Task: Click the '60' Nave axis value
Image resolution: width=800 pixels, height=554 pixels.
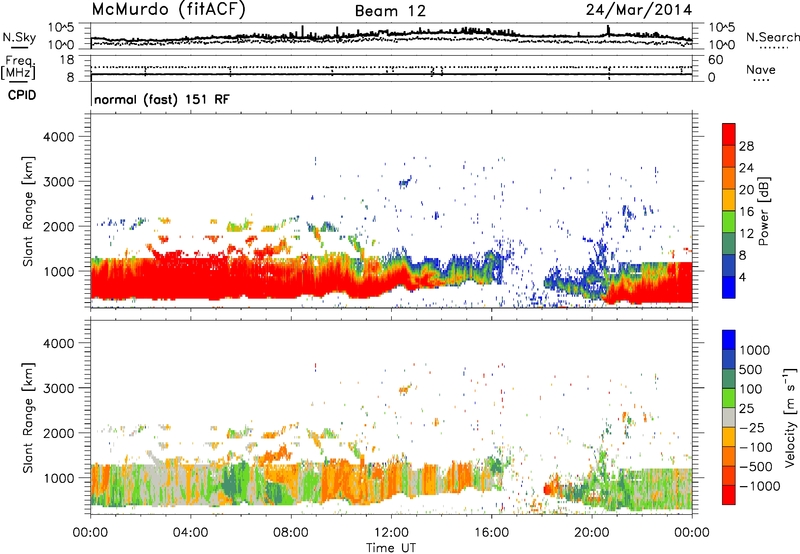Action: tap(716, 60)
